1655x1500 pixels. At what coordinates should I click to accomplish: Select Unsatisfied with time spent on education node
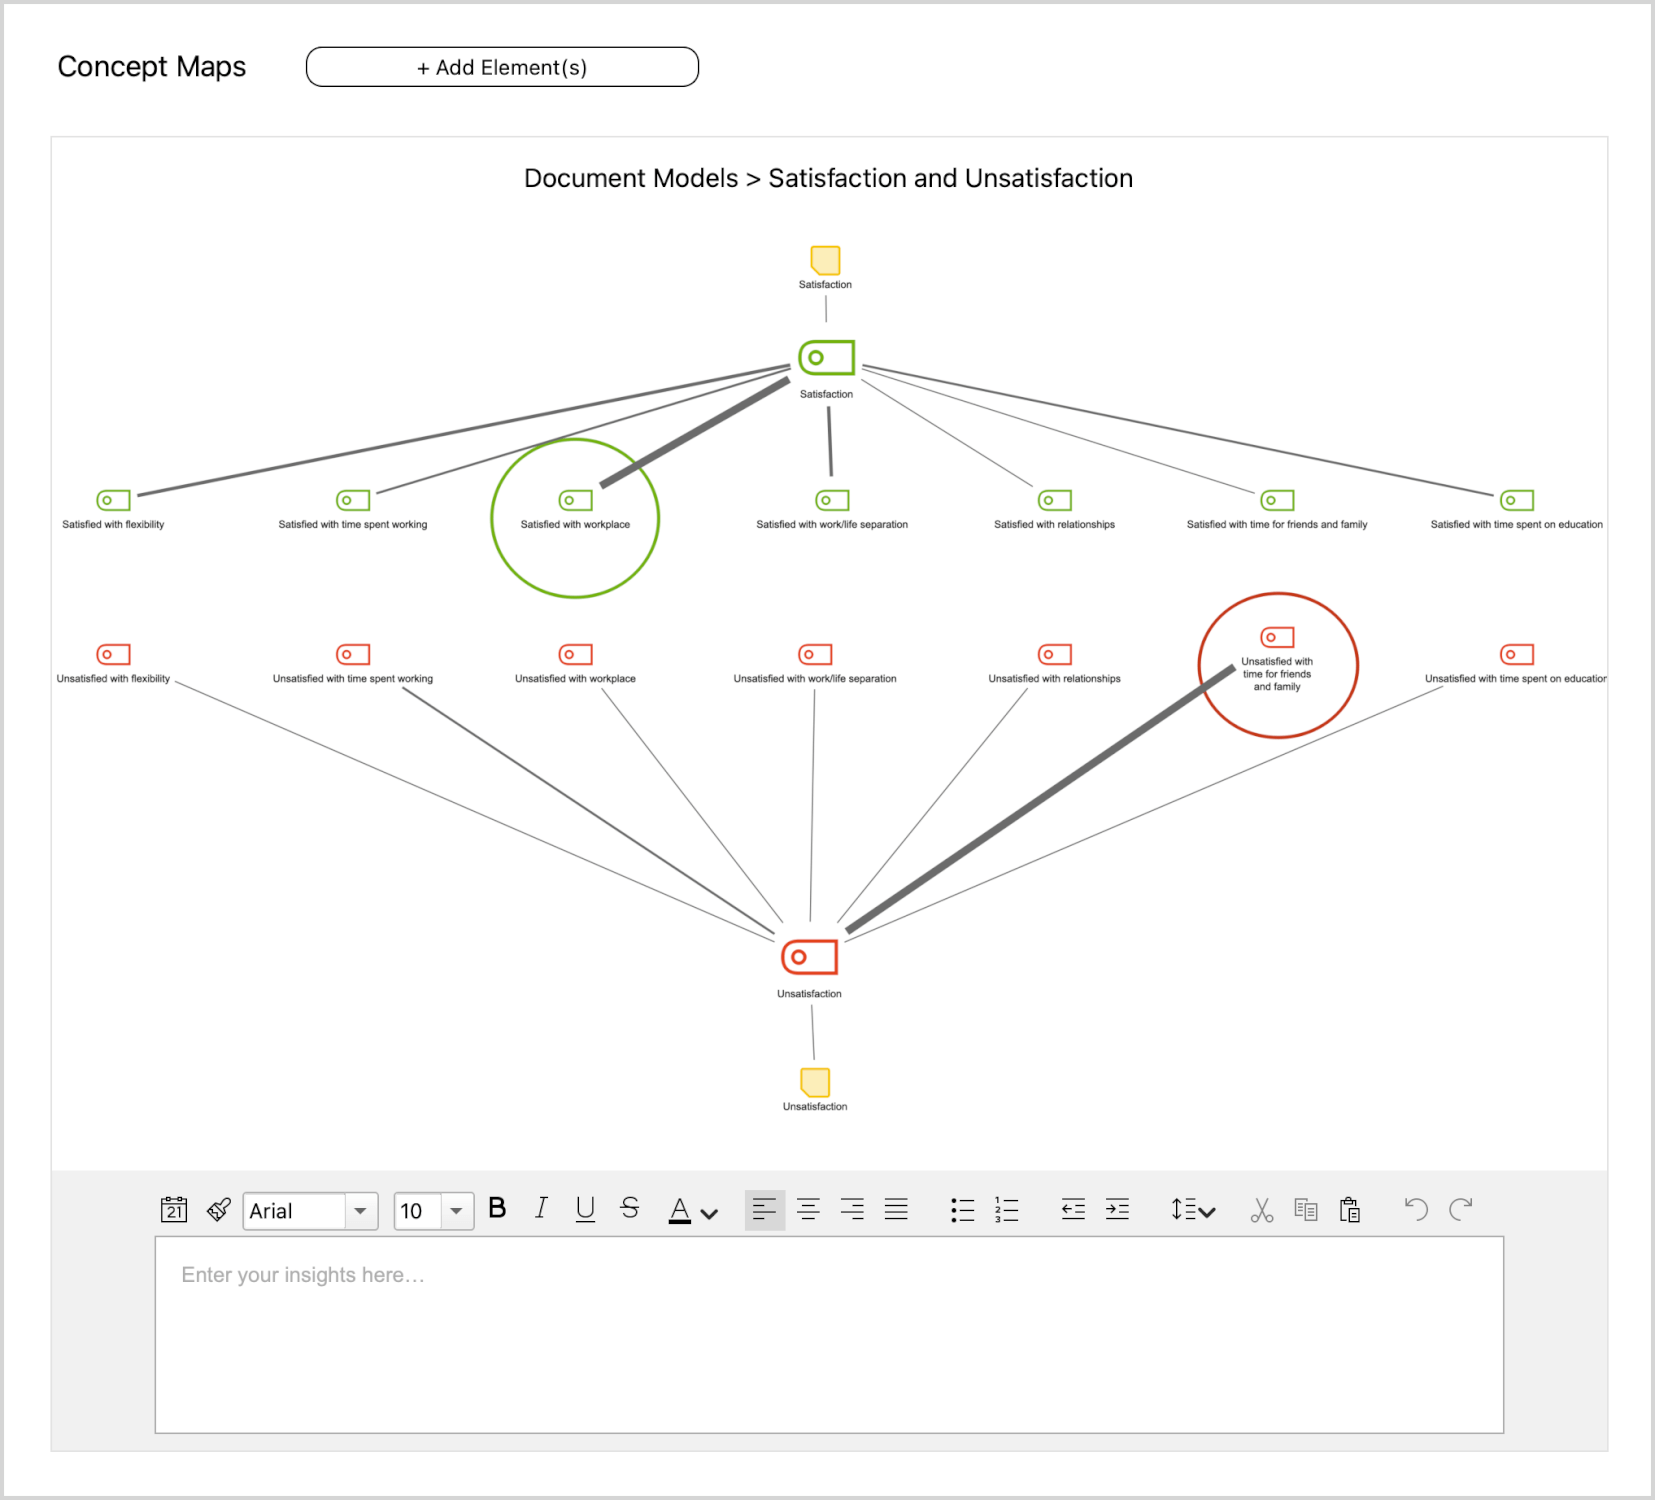click(x=1517, y=654)
